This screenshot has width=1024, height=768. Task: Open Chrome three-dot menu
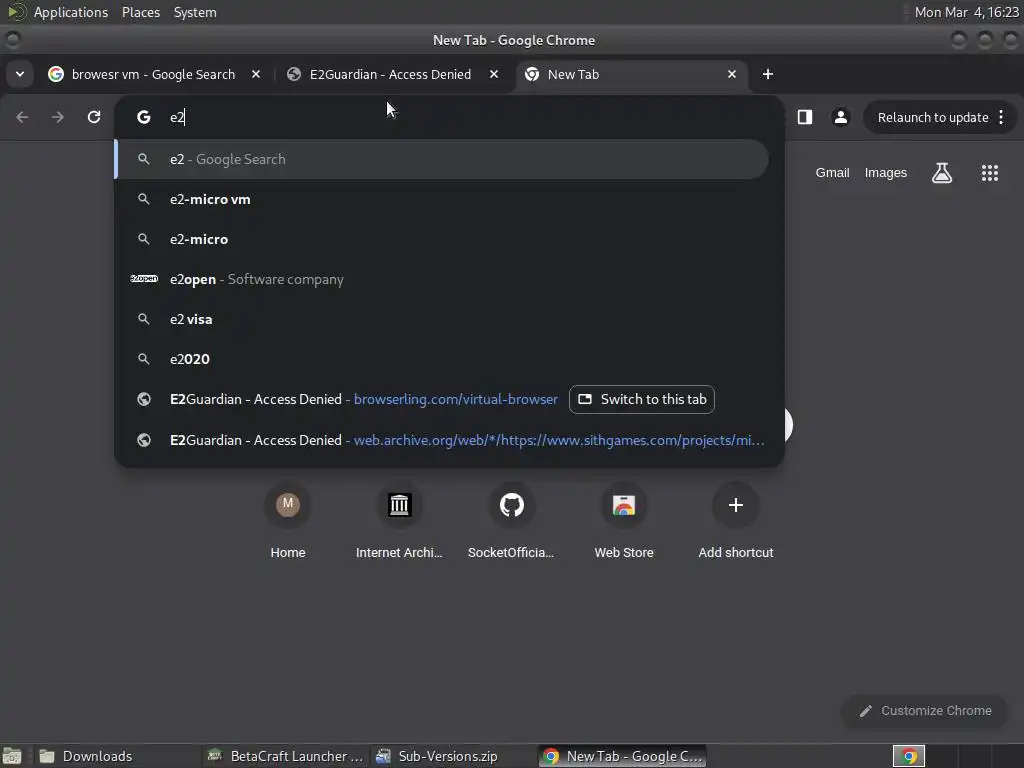[1001, 117]
